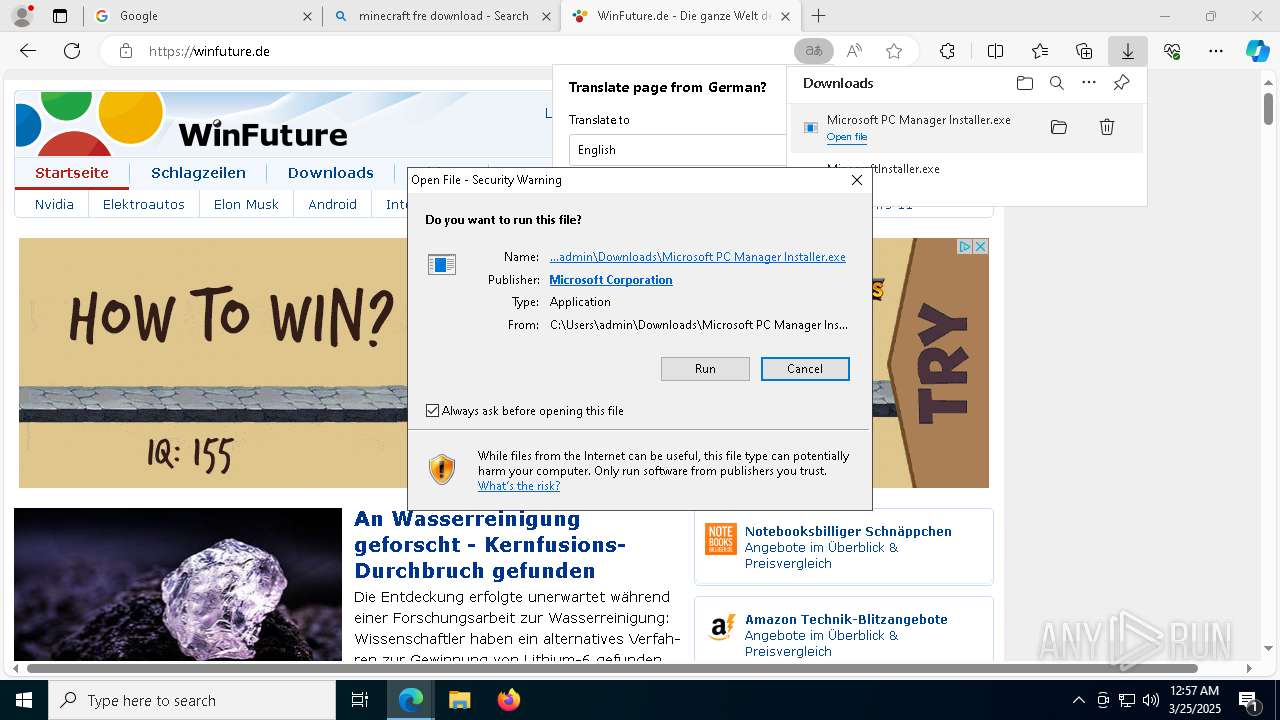
Task: Open the Downloads site menu
Action: pos(330,173)
